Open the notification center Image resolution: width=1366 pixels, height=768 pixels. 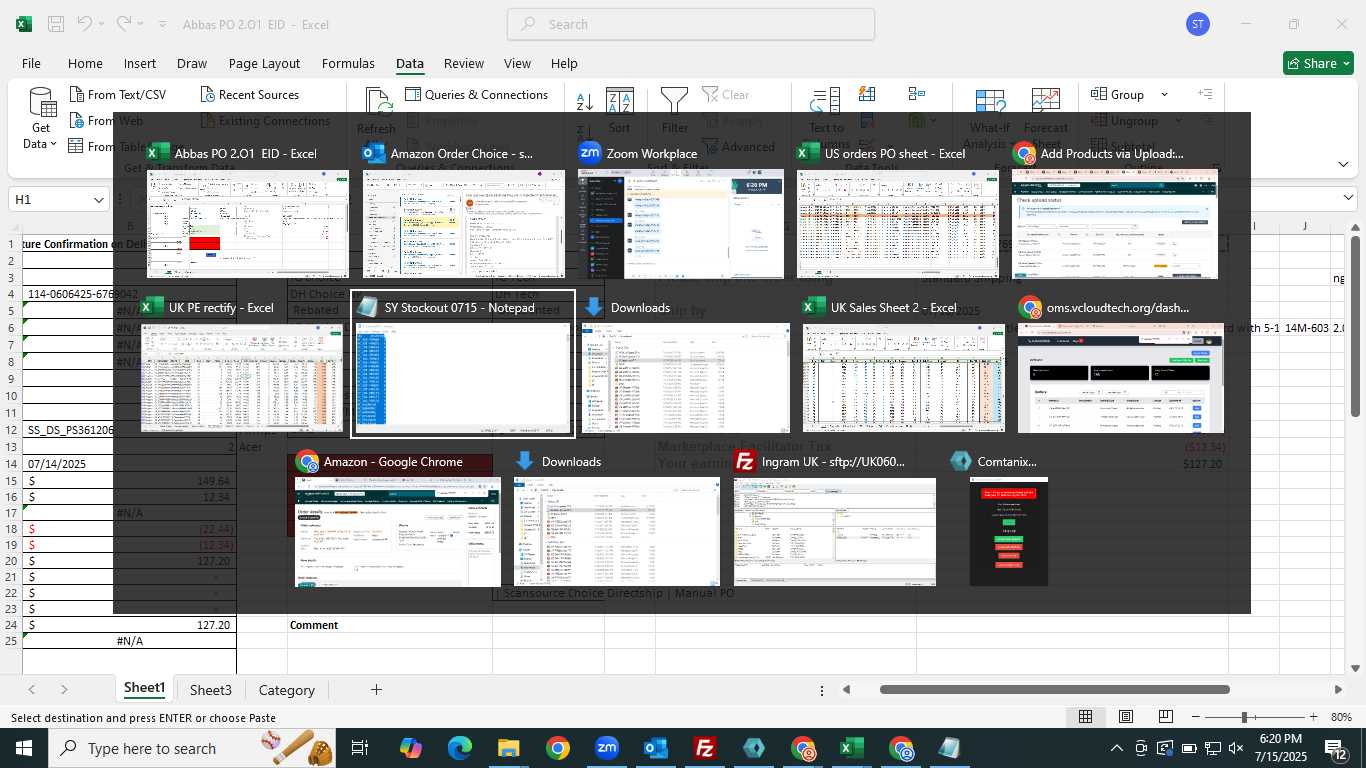pyautogui.click(x=1336, y=748)
